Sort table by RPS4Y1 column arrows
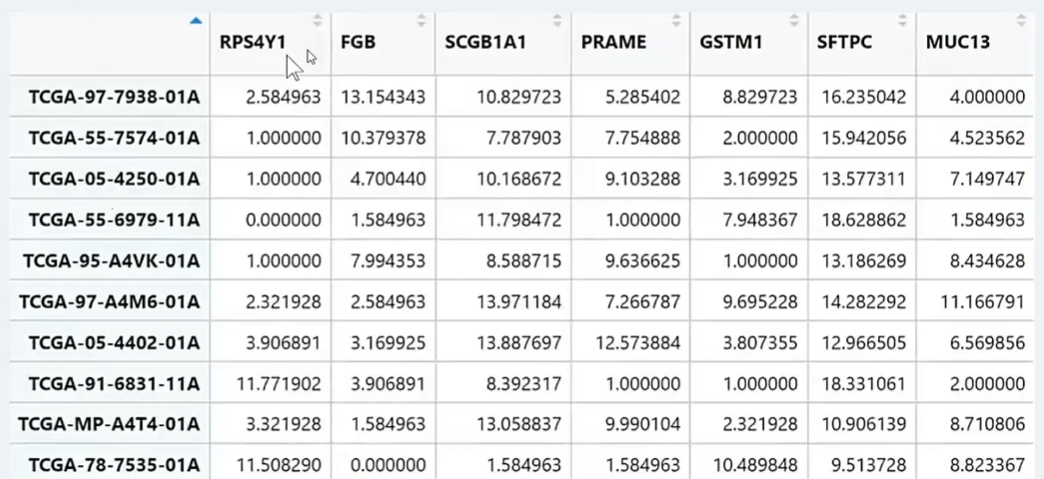Screen dimensions: 1044x479 coord(318,21)
